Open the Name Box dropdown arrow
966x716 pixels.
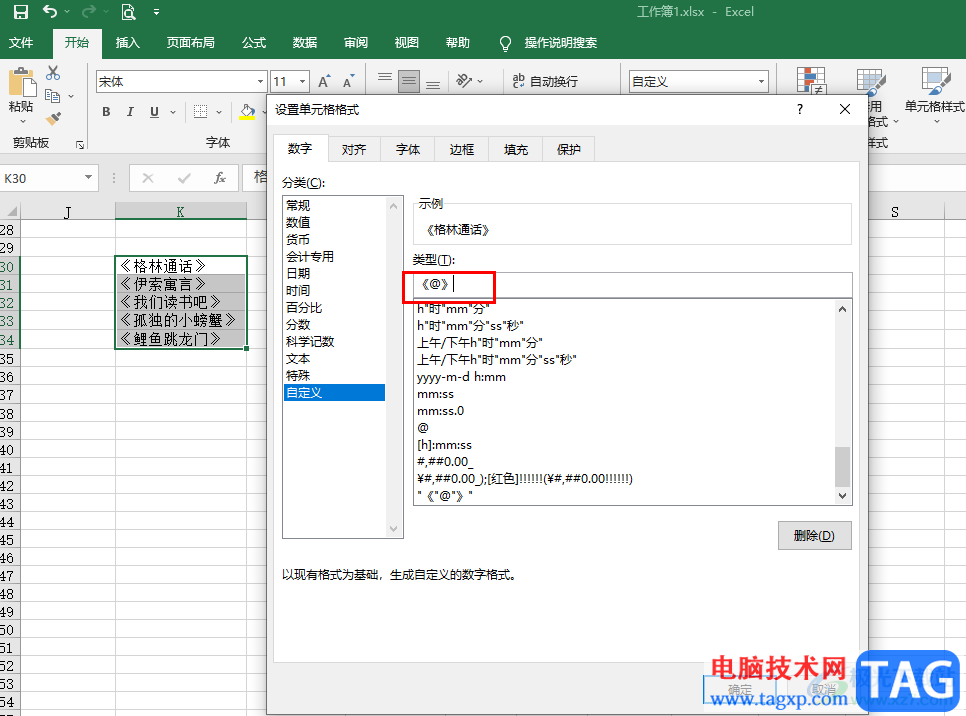(89, 177)
